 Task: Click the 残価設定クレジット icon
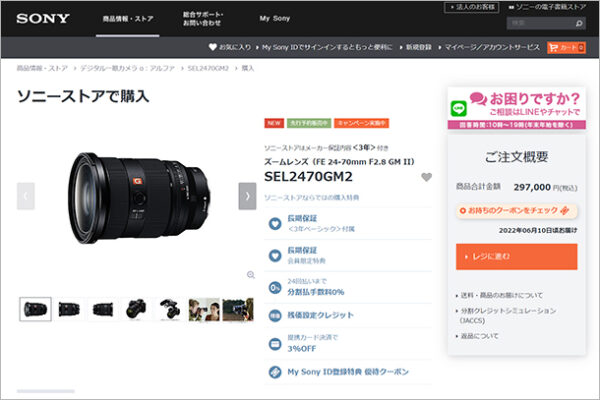275,315
